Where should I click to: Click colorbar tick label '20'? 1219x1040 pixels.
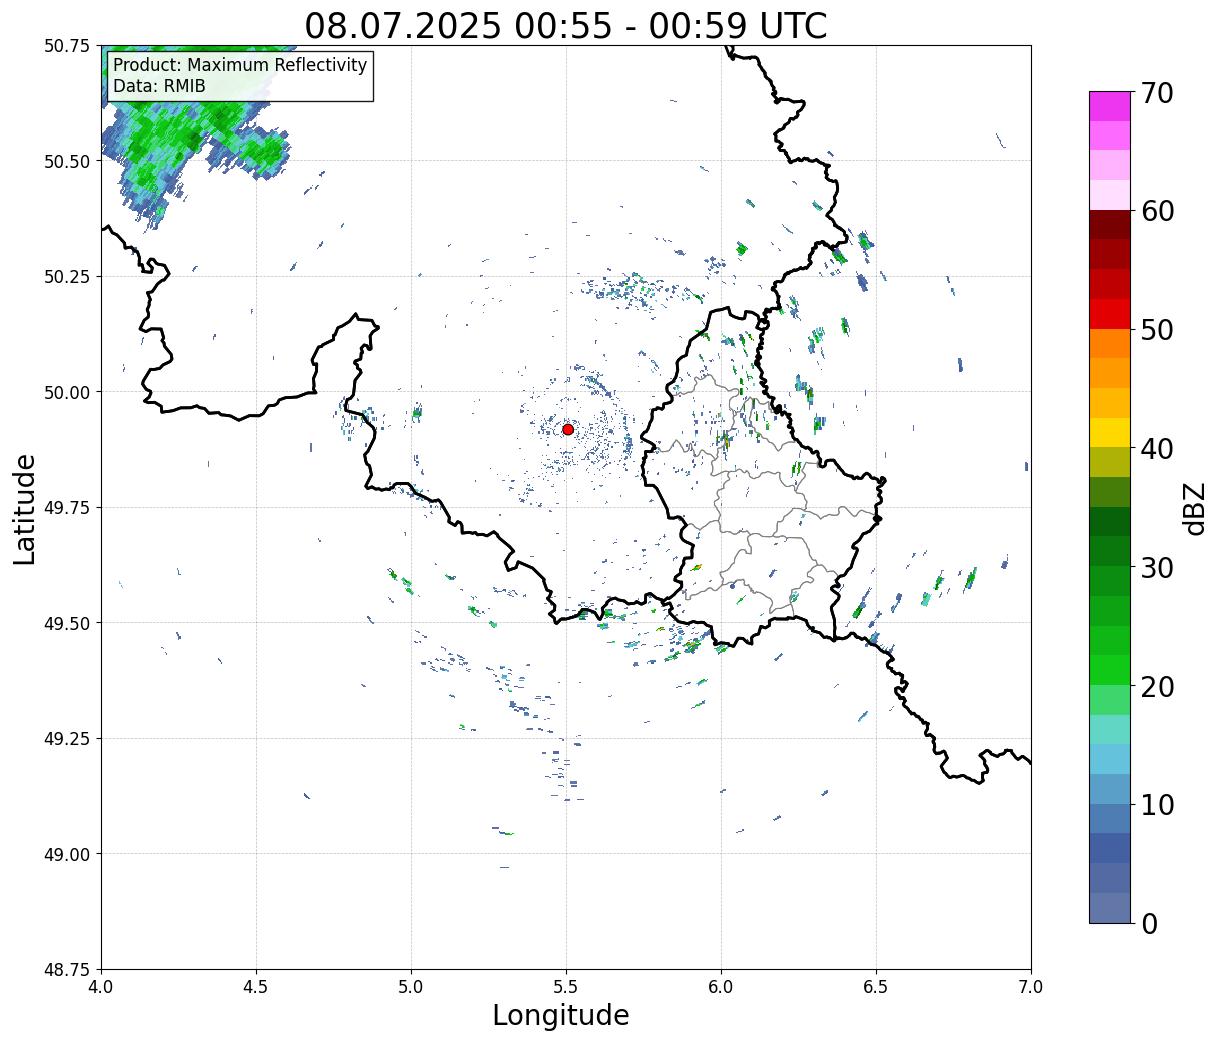click(1156, 687)
